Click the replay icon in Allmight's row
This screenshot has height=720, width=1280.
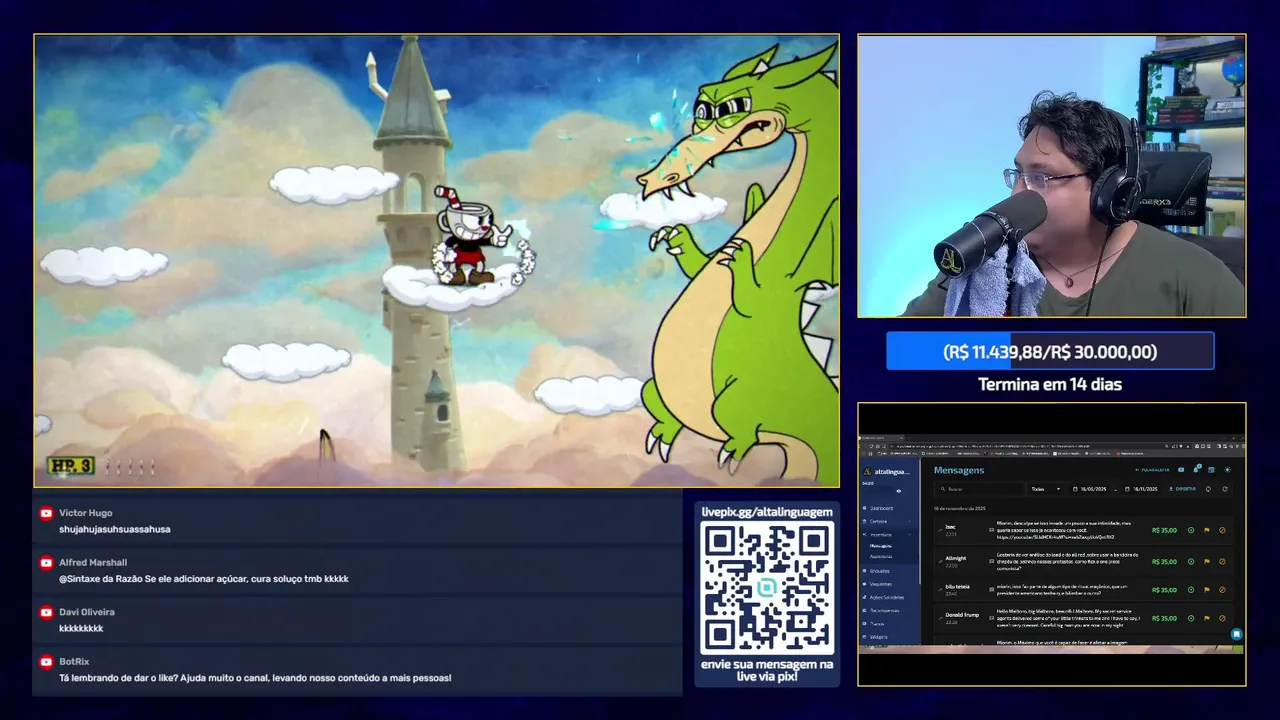pos(1191,561)
